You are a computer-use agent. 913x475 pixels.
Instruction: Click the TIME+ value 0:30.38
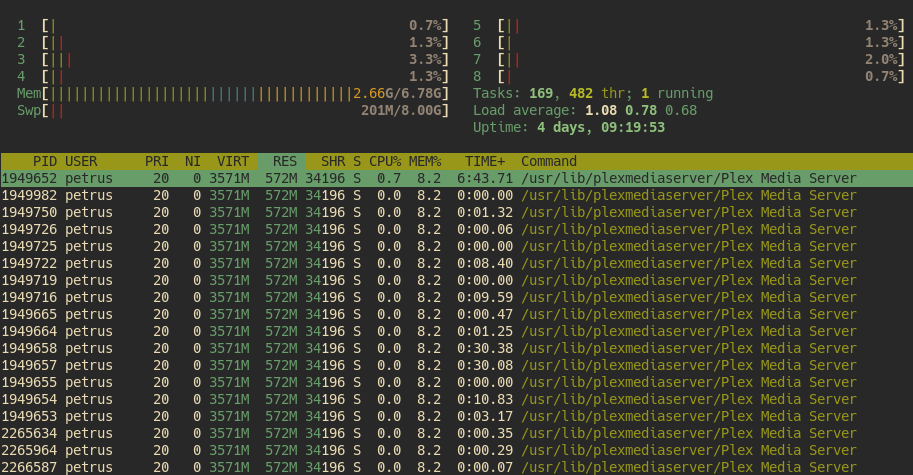click(x=485, y=348)
